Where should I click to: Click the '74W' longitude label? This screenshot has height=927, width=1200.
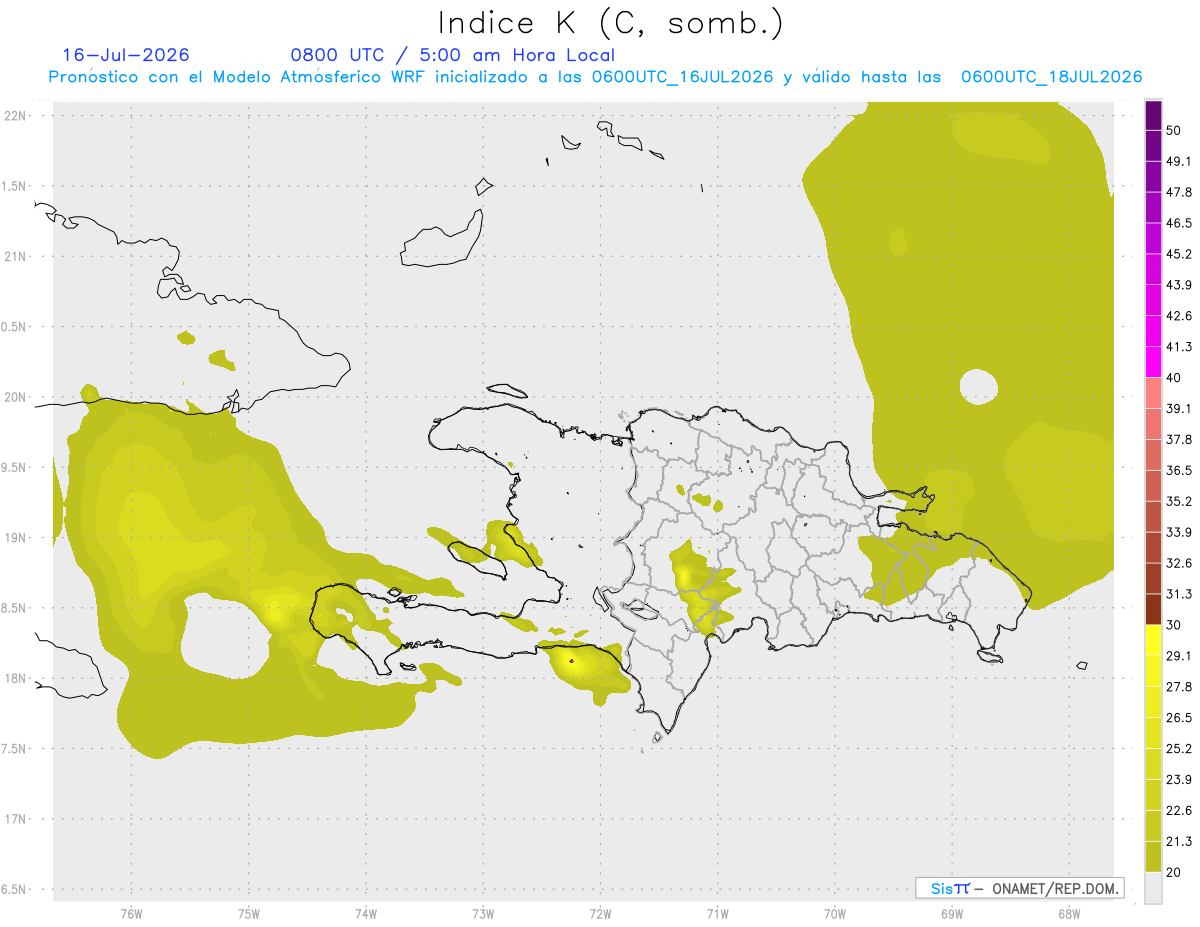[366, 914]
